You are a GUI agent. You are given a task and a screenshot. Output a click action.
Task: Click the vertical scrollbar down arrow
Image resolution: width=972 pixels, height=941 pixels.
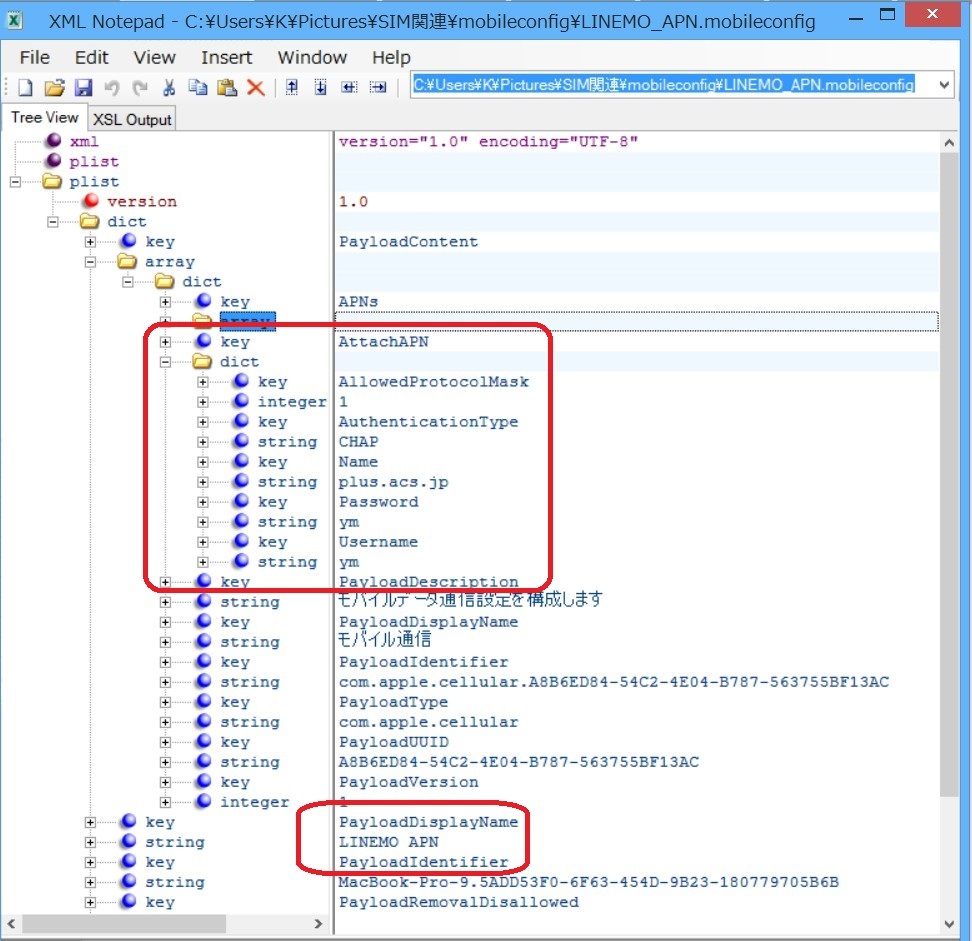948,923
